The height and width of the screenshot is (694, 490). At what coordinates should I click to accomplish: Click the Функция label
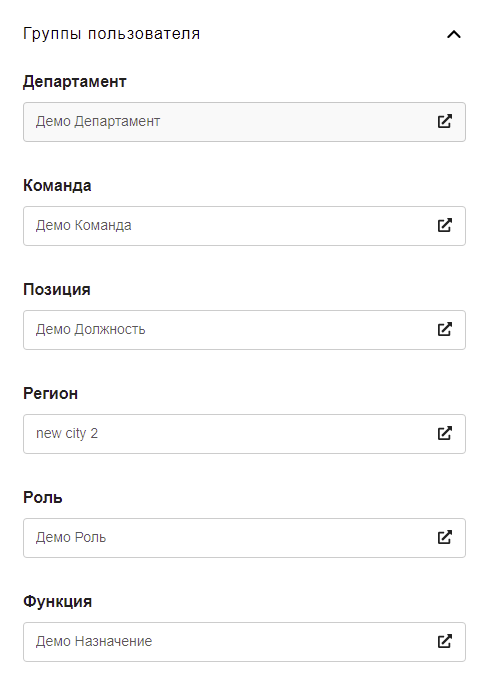58,601
